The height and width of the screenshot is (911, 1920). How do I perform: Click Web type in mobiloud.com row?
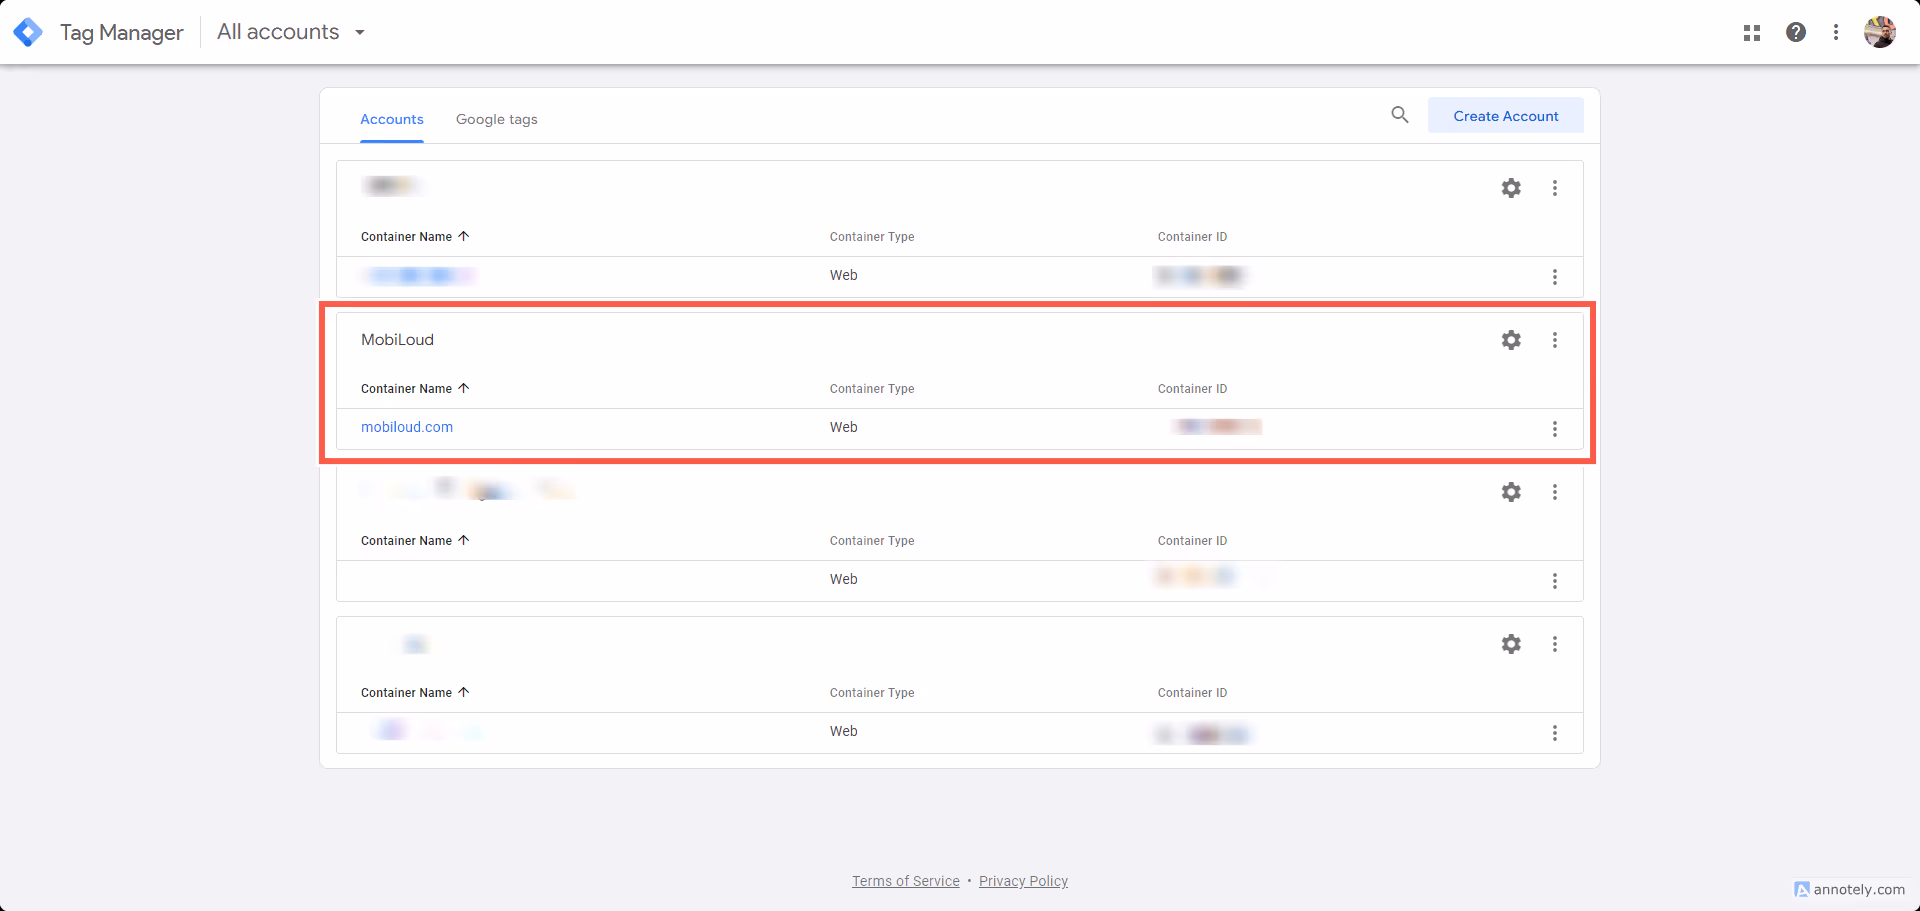tap(844, 427)
